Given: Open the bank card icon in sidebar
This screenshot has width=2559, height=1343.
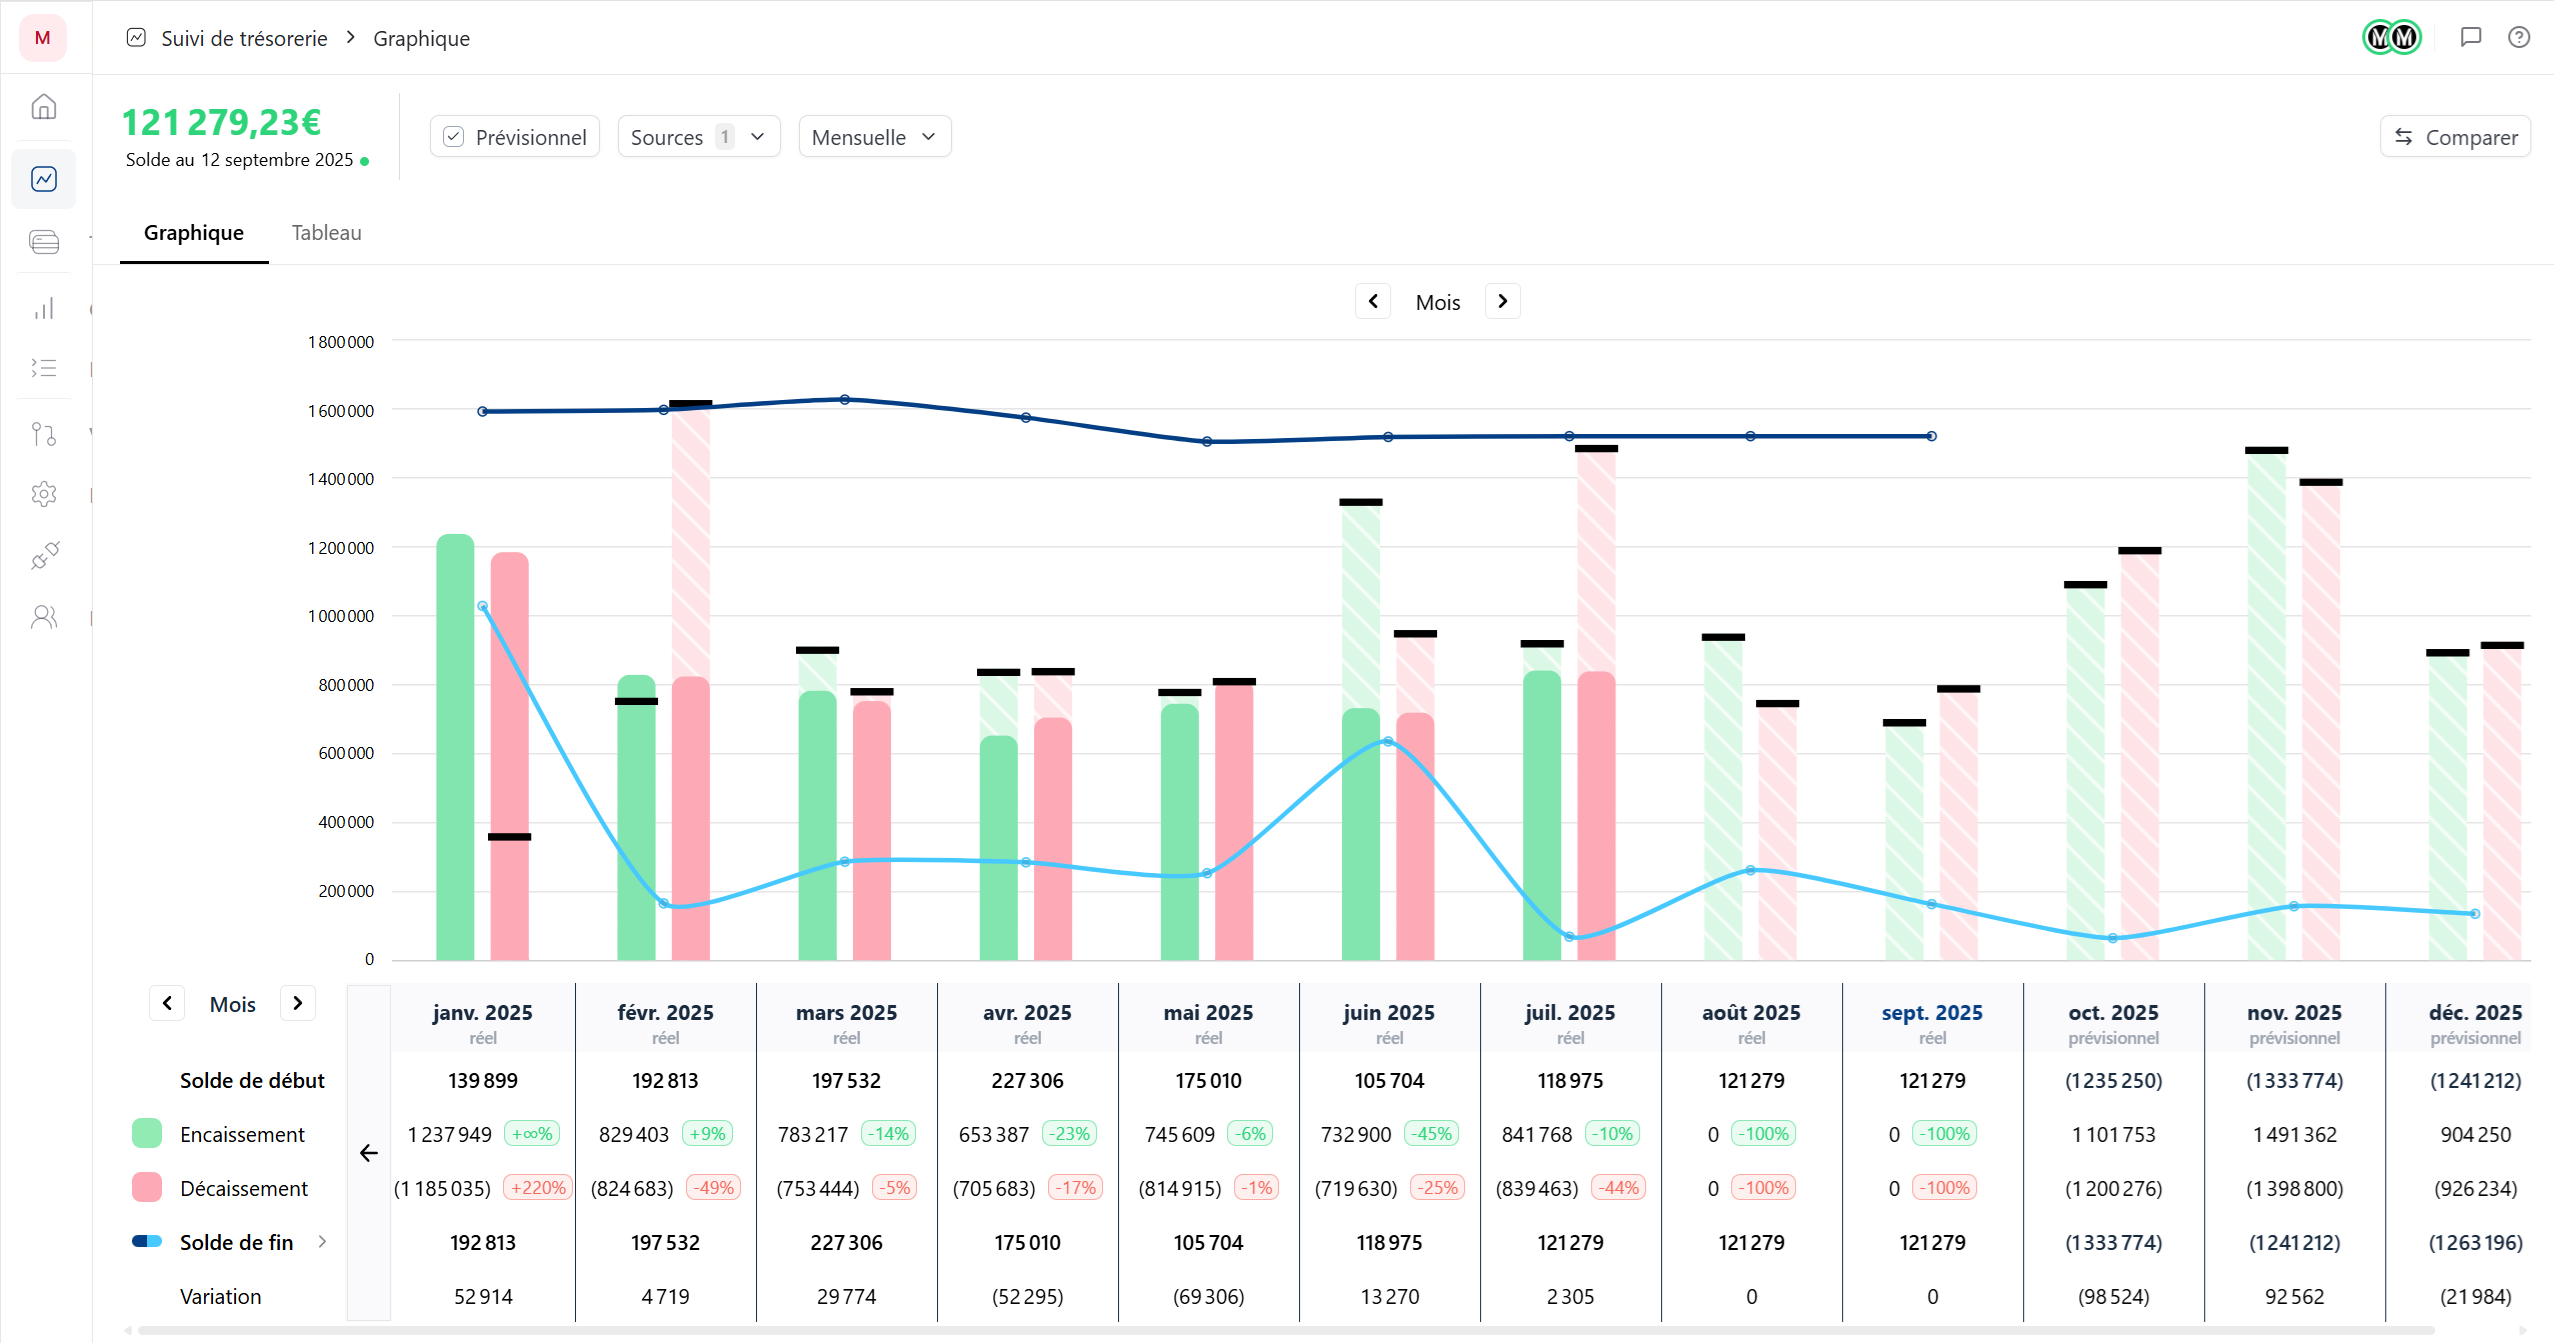Looking at the screenshot, I should click(44, 242).
